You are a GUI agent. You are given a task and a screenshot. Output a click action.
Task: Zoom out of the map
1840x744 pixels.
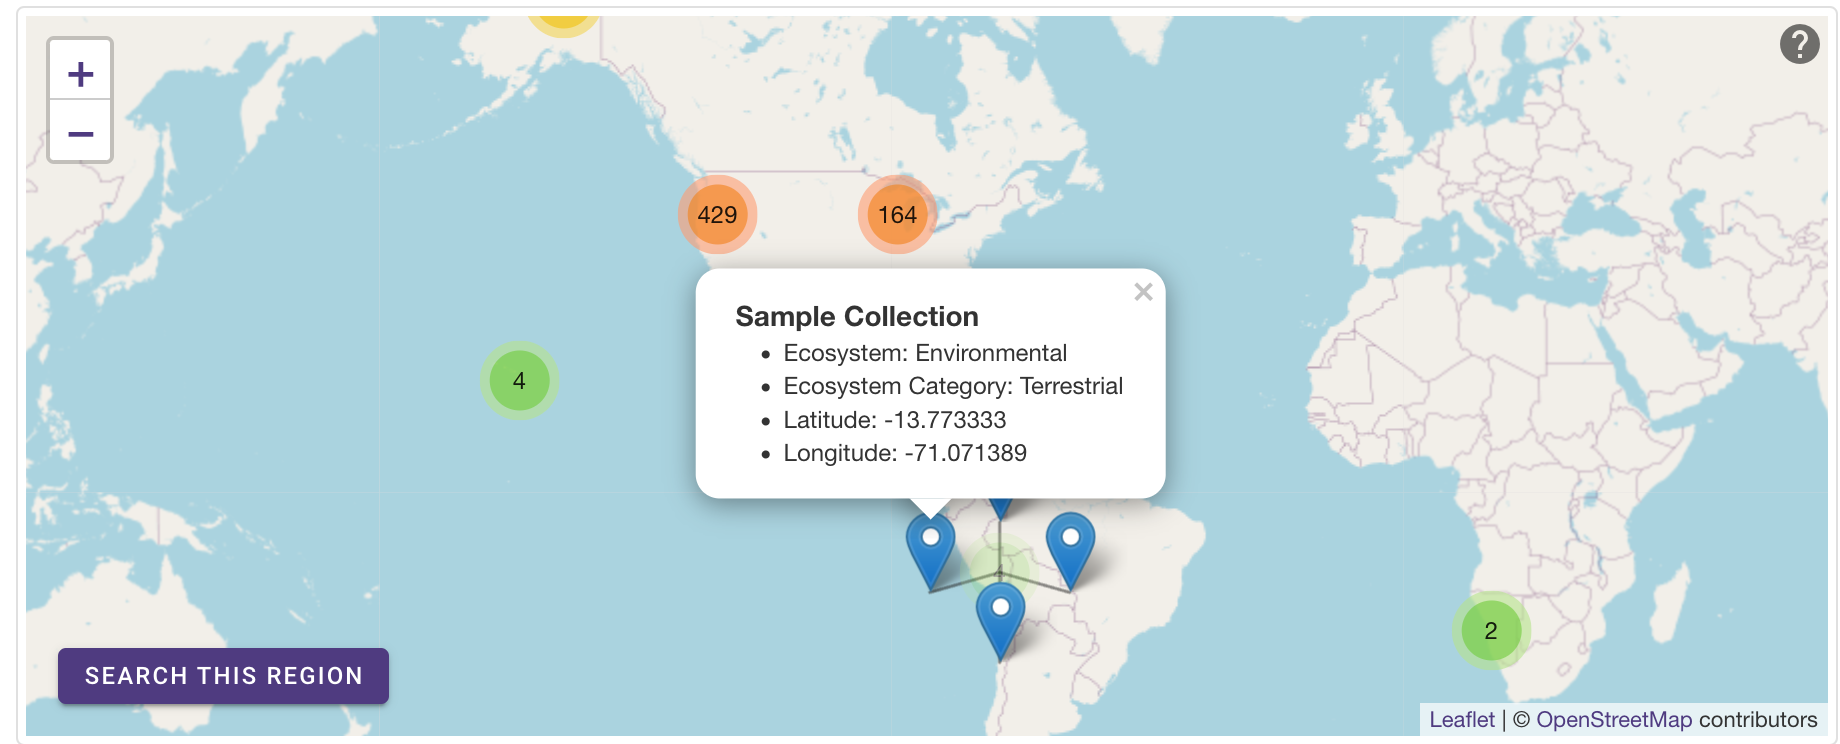pyautogui.click(x=80, y=132)
